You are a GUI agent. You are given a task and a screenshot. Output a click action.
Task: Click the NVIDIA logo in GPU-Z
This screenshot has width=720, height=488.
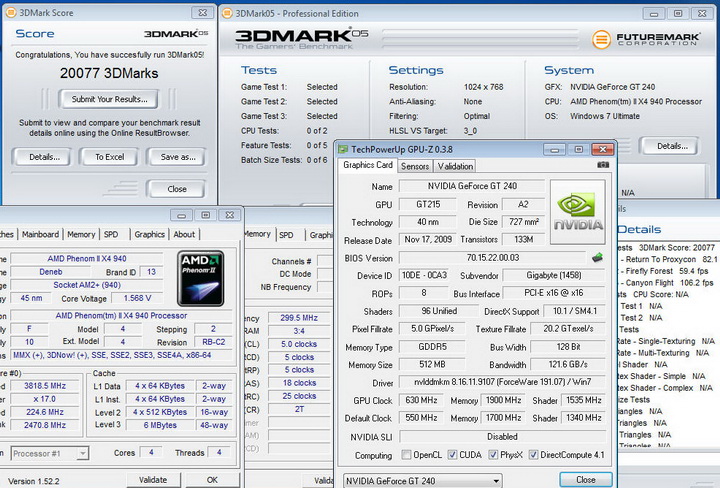point(578,212)
